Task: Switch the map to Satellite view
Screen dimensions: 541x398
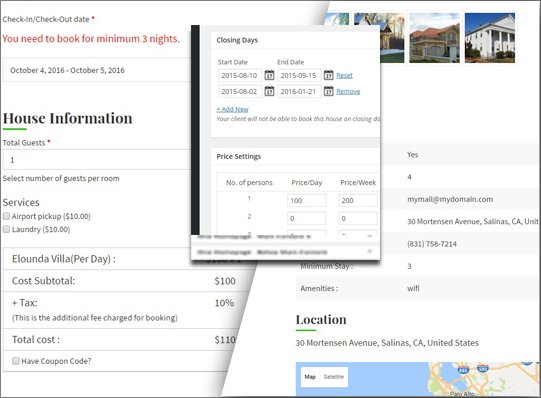Action: [x=334, y=377]
